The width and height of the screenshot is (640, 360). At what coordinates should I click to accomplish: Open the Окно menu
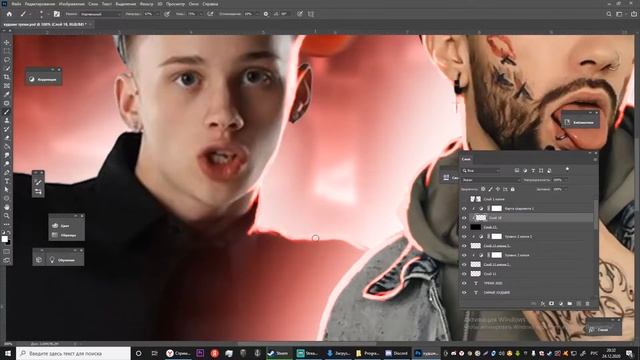tap(193, 4)
